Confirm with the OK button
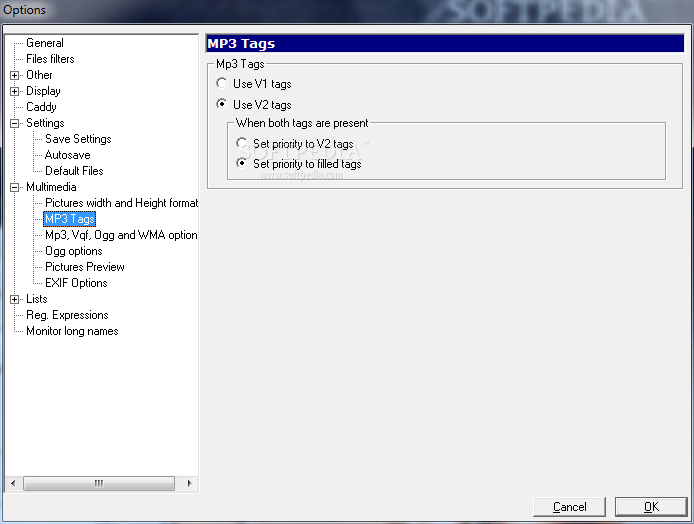 pyautogui.click(x=651, y=507)
